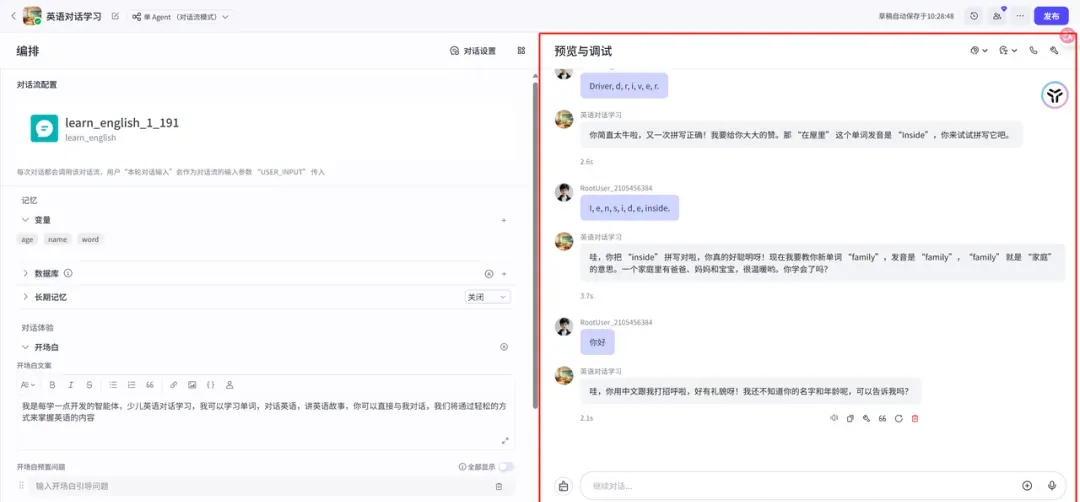1080x502 pixels.
Task: Collapse the 变量 section
Action: pyautogui.click(x=26, y=220)
